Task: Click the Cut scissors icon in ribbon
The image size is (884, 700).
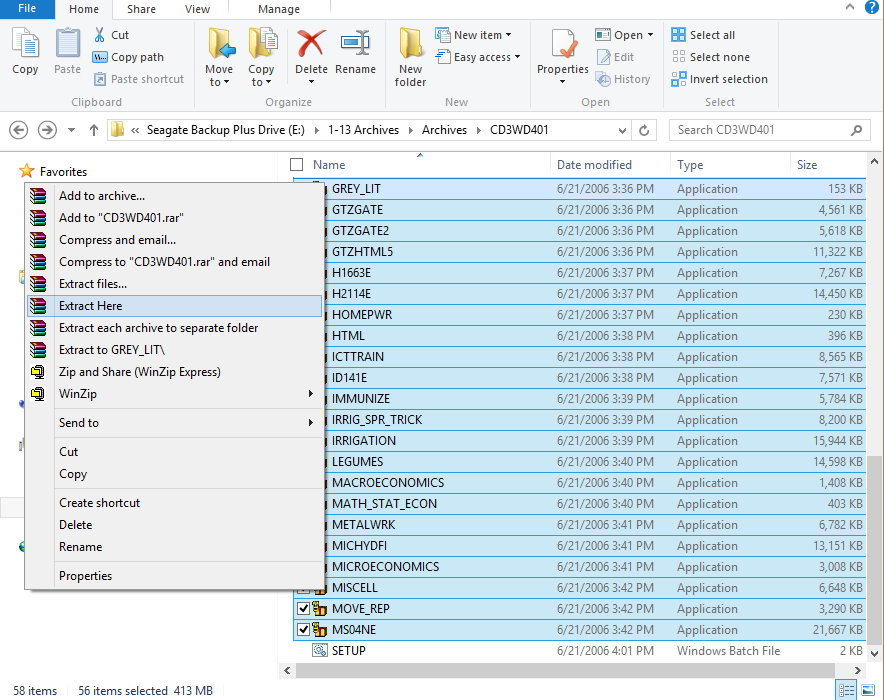Action: coord(99,35)
